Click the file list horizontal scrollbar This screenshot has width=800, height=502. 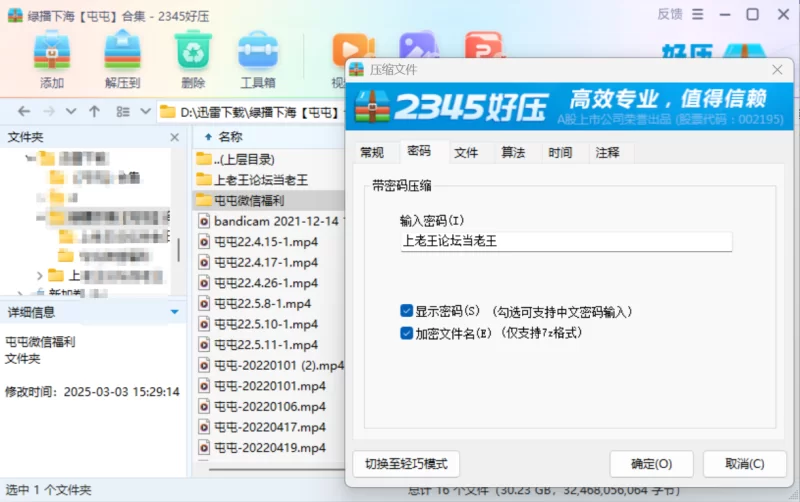276,468
